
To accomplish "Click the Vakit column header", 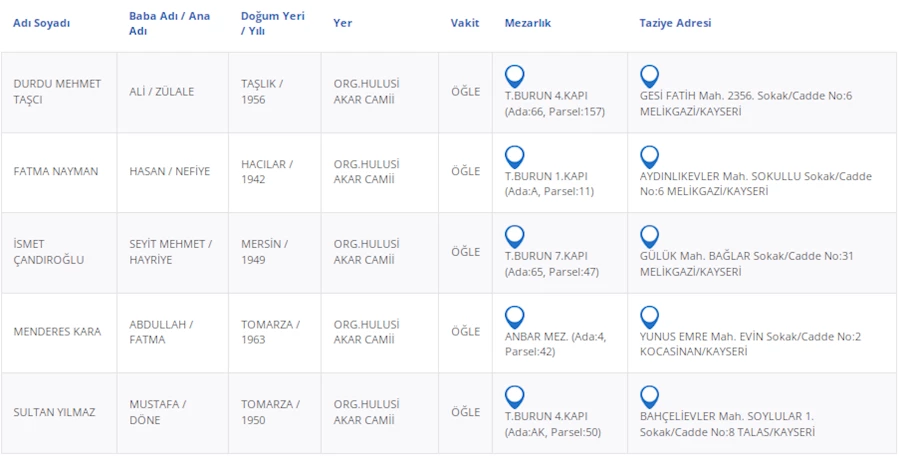I will [464, 23].
